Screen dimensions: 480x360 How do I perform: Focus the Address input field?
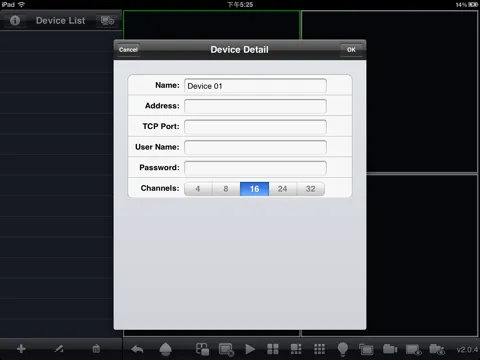pos(255,106)
